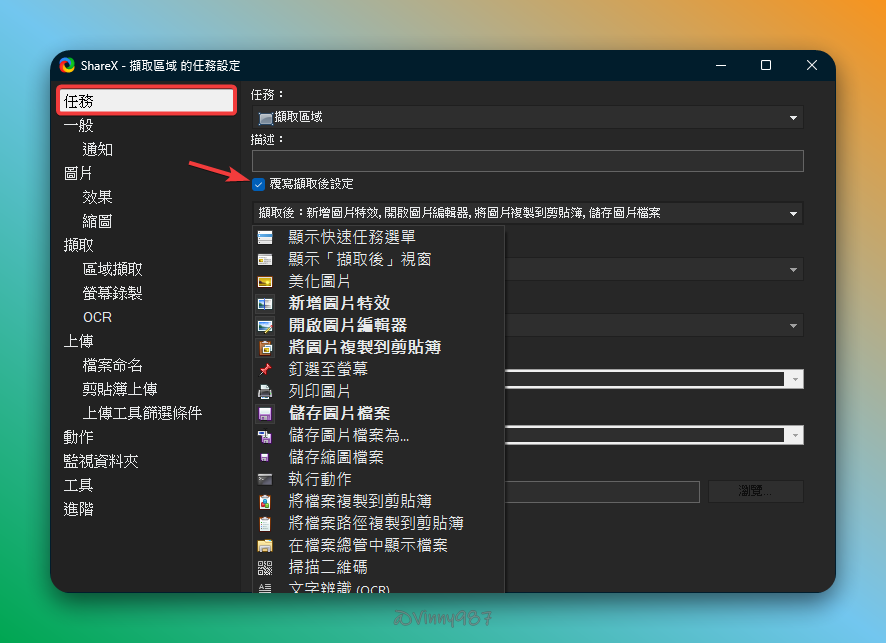
Task: Click the 釘選至螢幕 pin icon
Action: (265, 369)
